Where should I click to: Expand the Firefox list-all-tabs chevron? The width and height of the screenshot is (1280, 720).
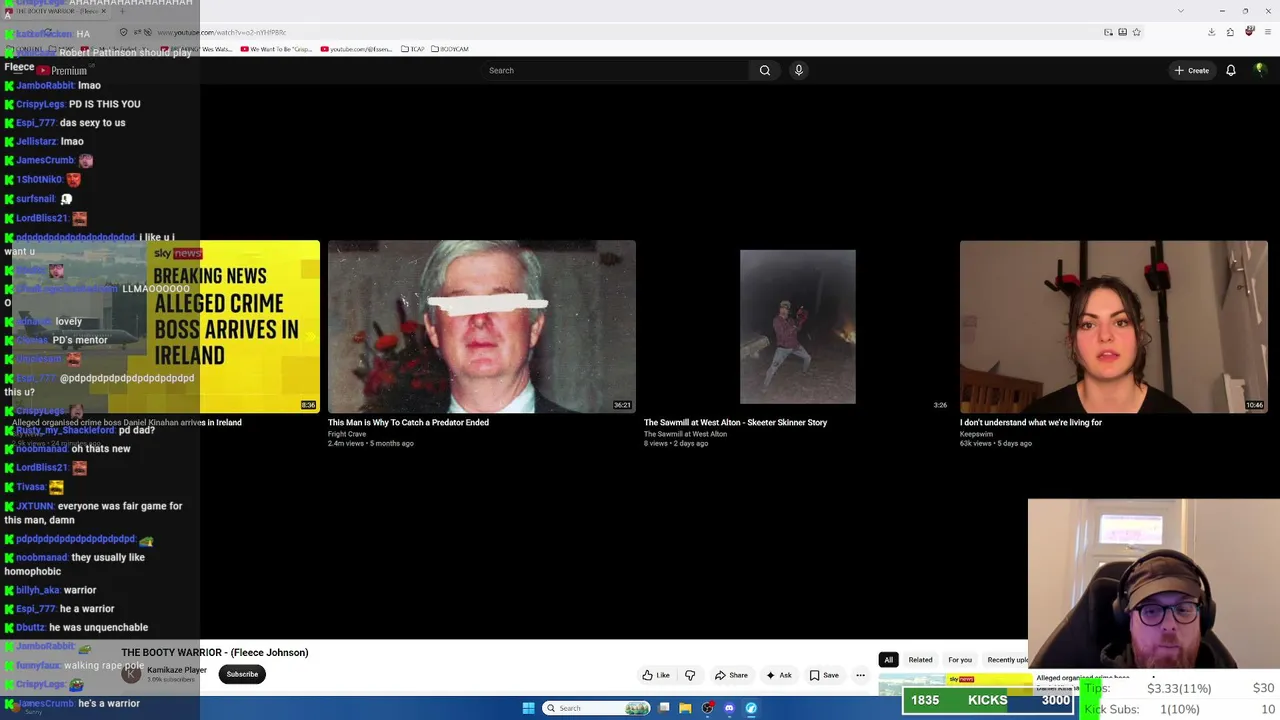pos(1180,11)
